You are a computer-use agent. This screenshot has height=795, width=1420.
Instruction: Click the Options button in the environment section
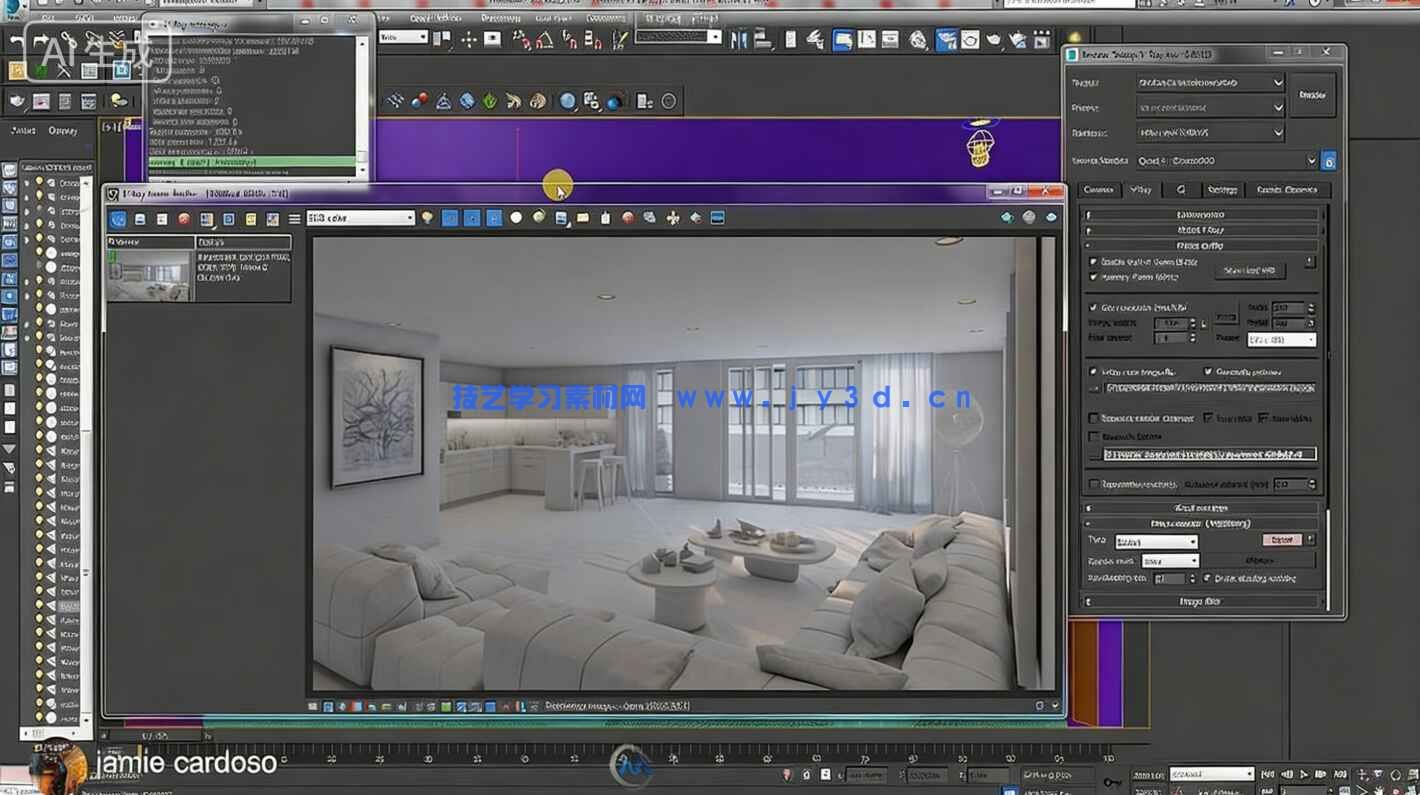pos(1259,561)
